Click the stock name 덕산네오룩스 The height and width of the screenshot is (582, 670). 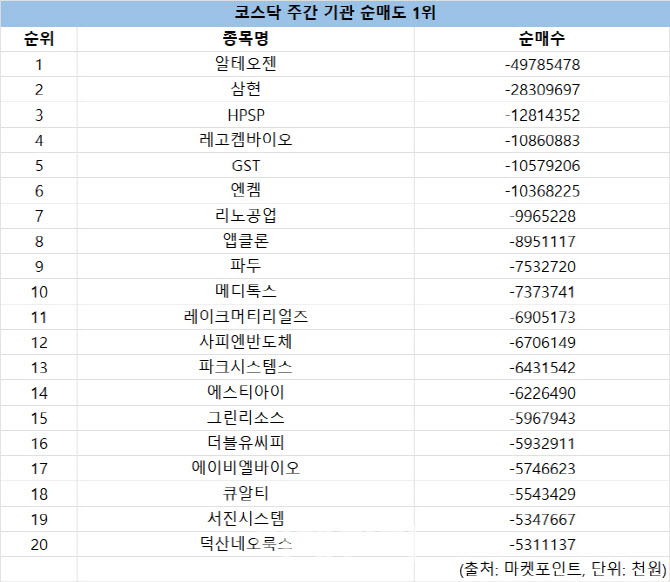(x=246, y=544)
